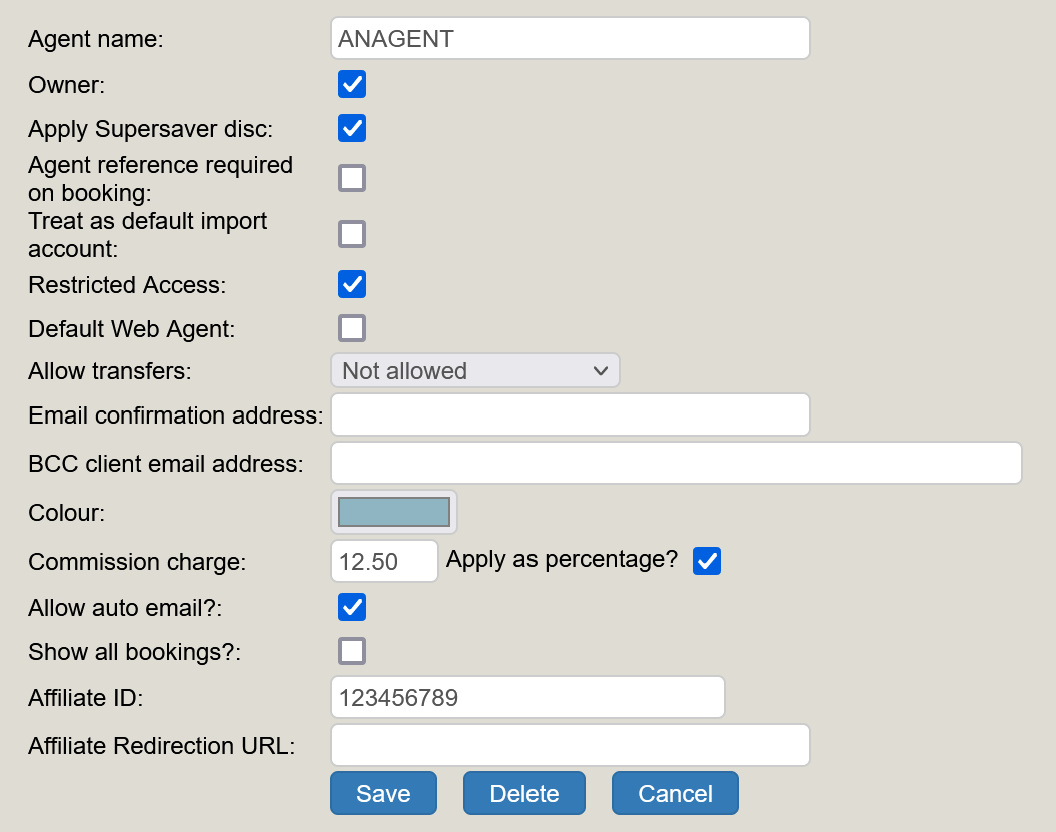
Task: Hit the Cancel button
Action: coord(675,793)
